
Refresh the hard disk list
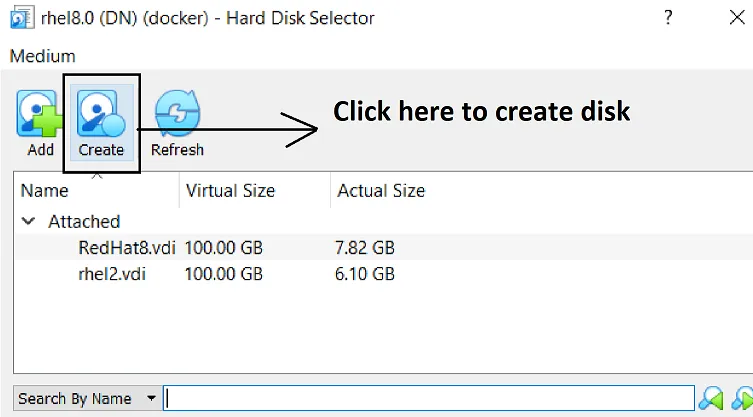coord(177,114)
